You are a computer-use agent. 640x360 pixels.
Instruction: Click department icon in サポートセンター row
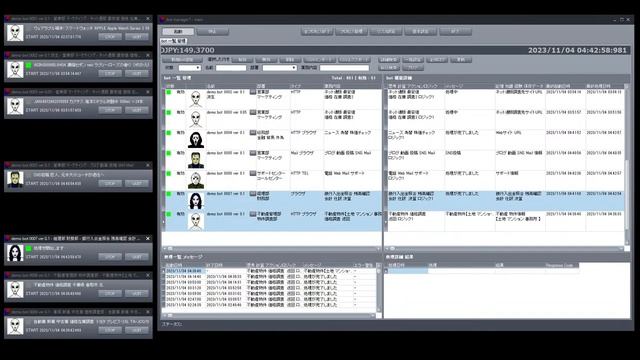tap(253, 173)
